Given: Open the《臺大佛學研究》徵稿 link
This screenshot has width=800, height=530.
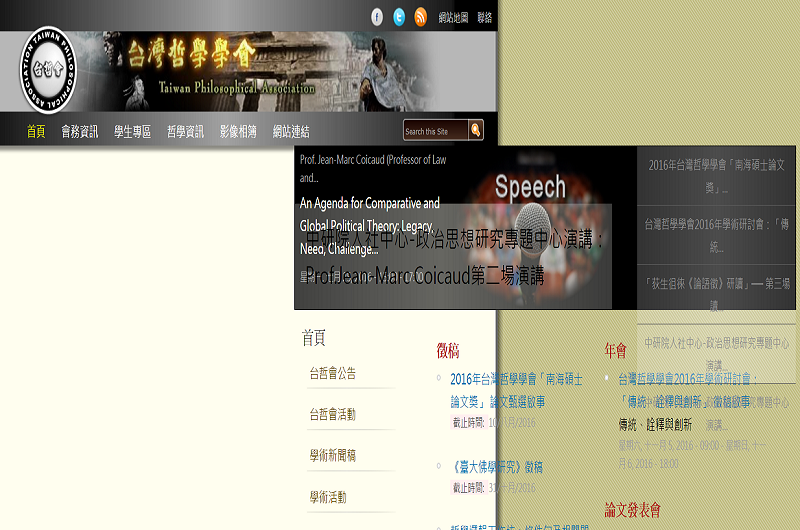Looking at the screenshot, I should (497, 467).
